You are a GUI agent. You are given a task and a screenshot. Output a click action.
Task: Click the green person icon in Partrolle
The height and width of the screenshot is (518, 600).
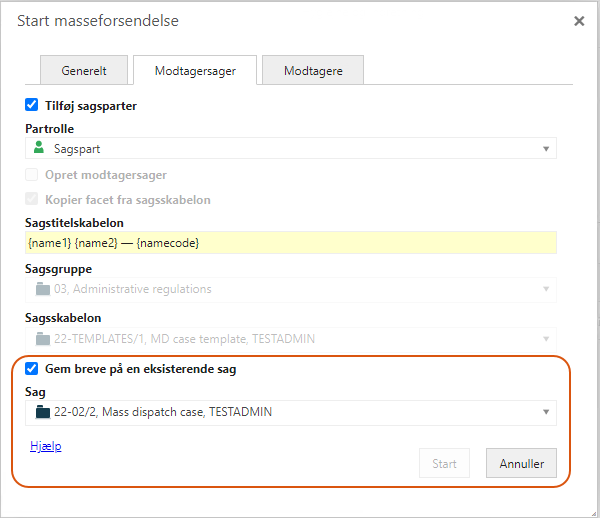[39, 148]
